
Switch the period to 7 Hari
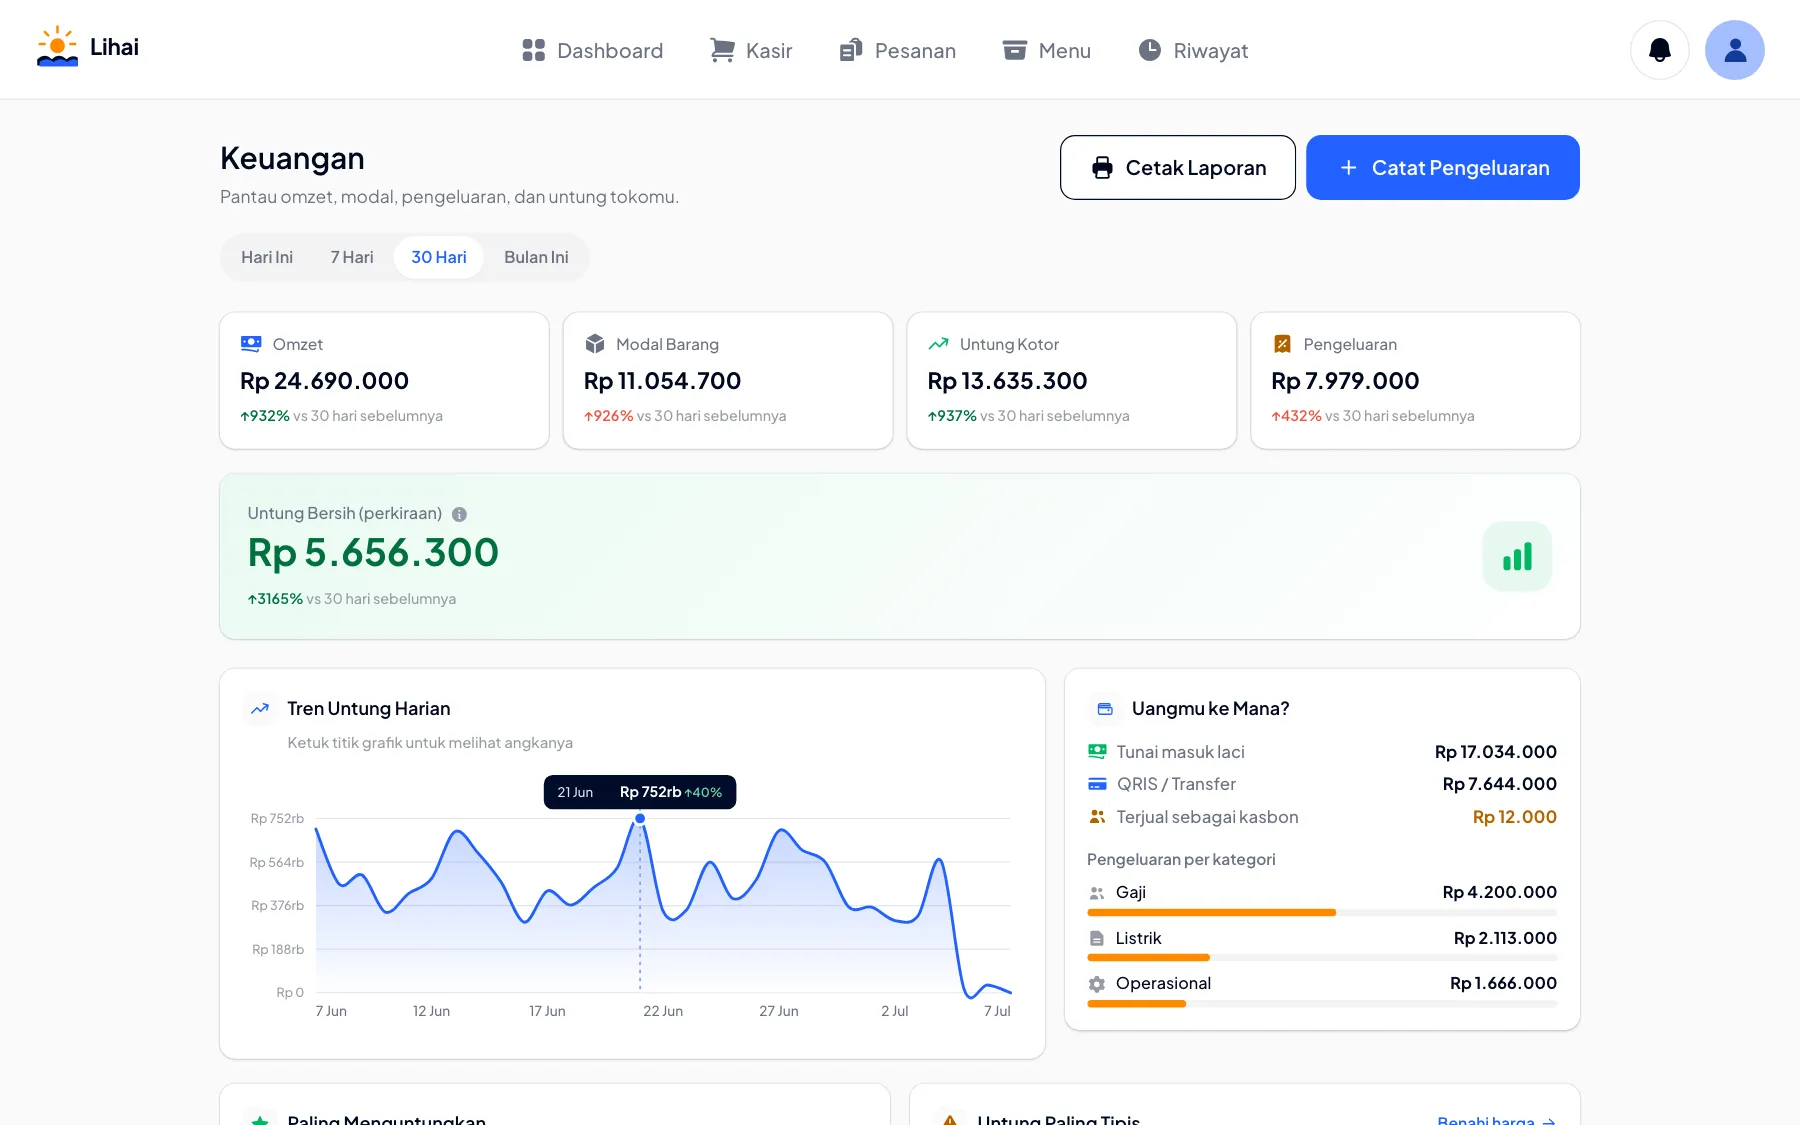(352, 258)
